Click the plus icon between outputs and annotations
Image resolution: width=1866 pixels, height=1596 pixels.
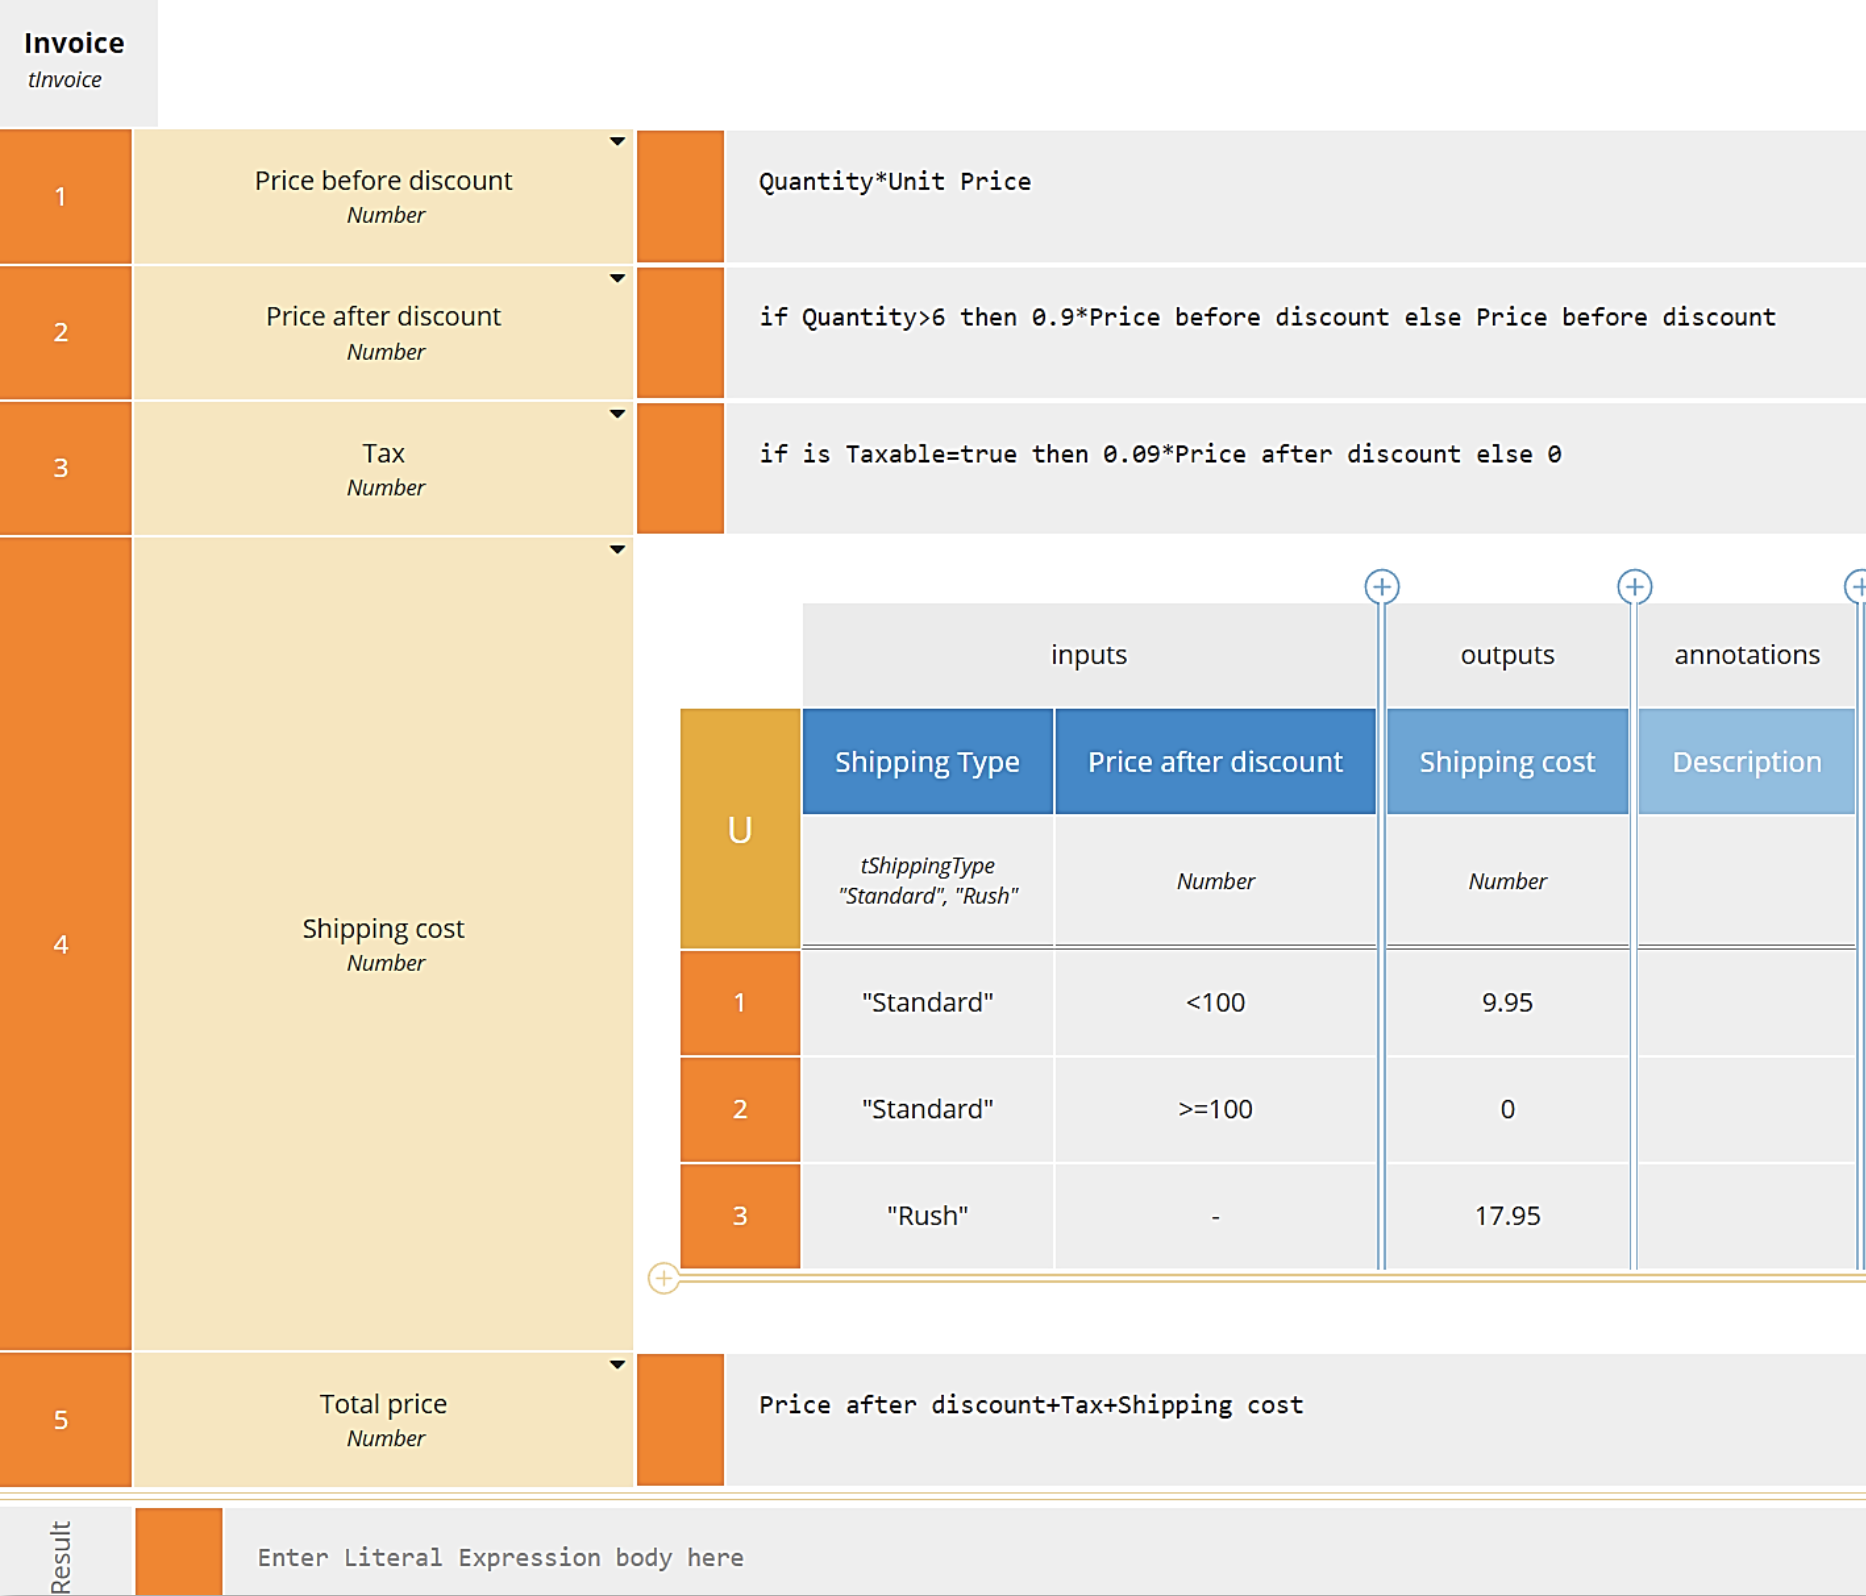click(1634, 587)
